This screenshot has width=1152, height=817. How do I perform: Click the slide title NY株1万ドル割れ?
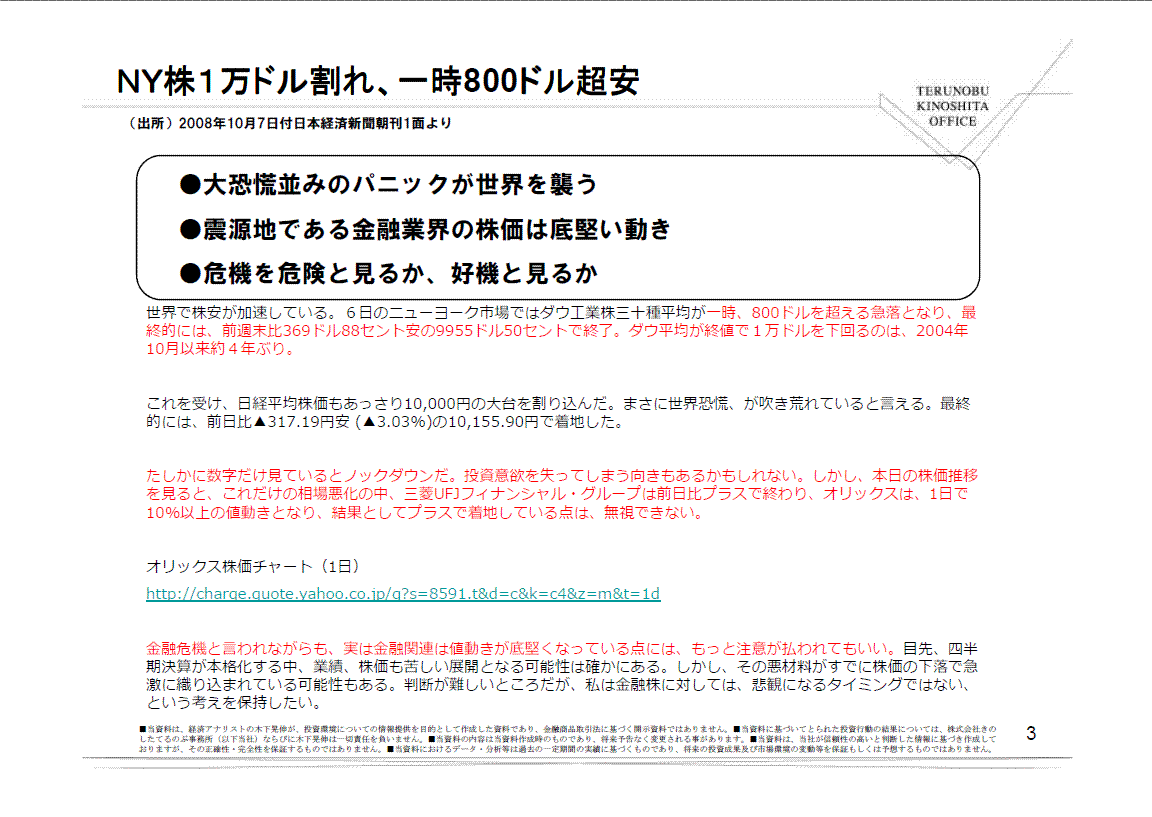click(x=378, y=81)
